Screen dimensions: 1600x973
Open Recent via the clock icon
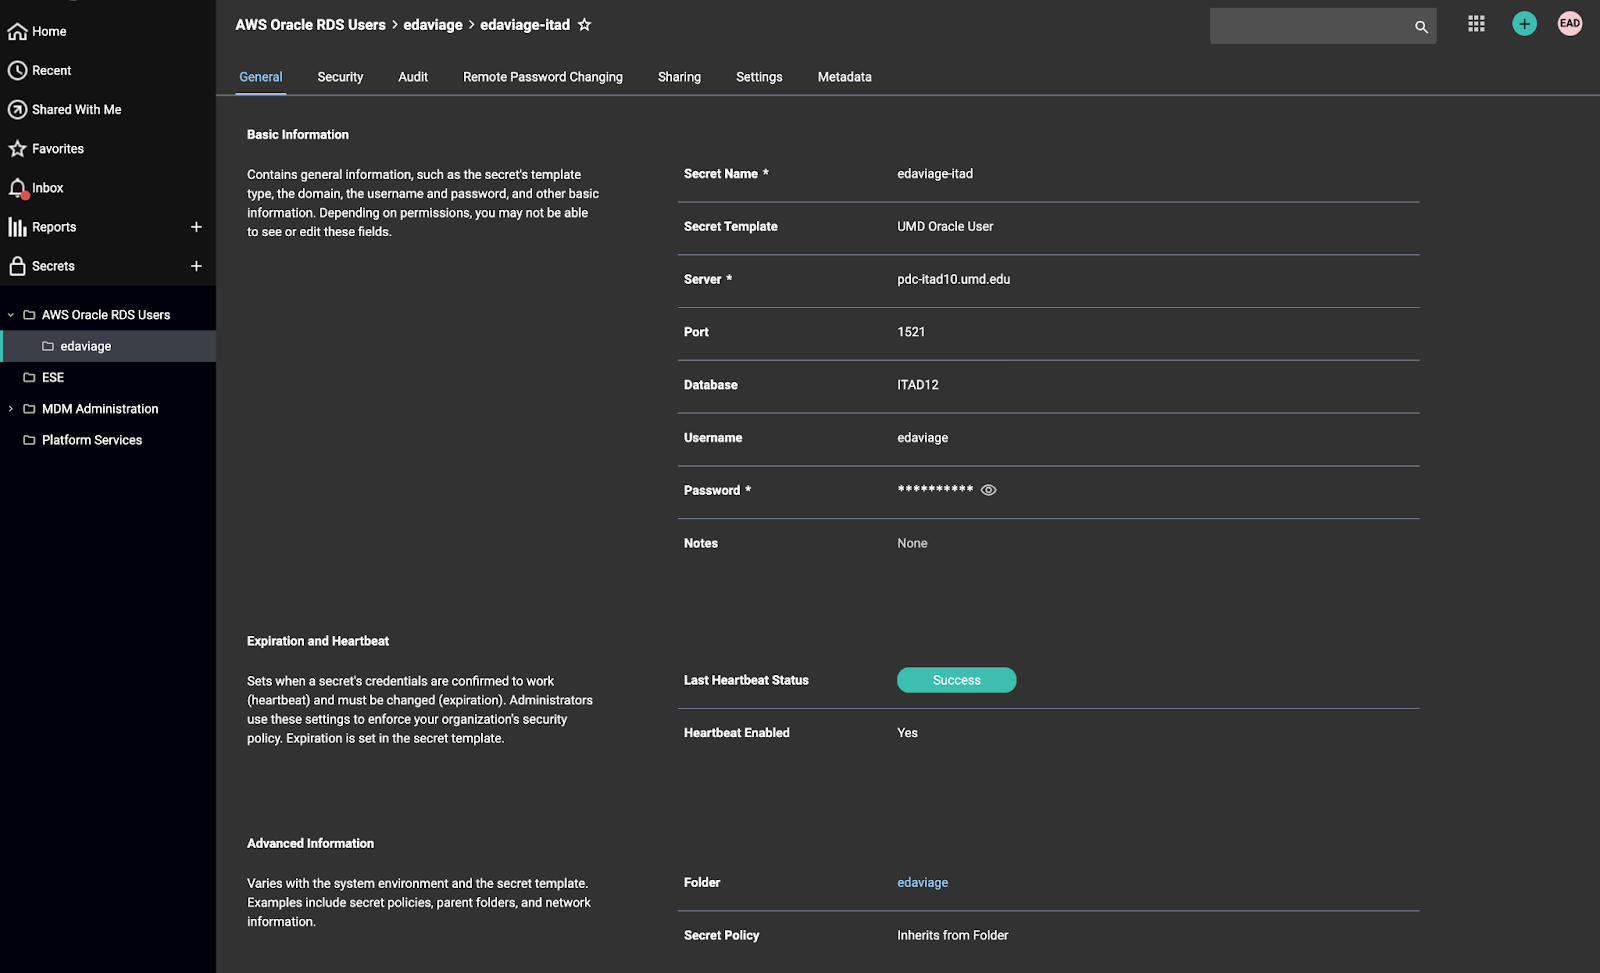click(x=17, y=71)
